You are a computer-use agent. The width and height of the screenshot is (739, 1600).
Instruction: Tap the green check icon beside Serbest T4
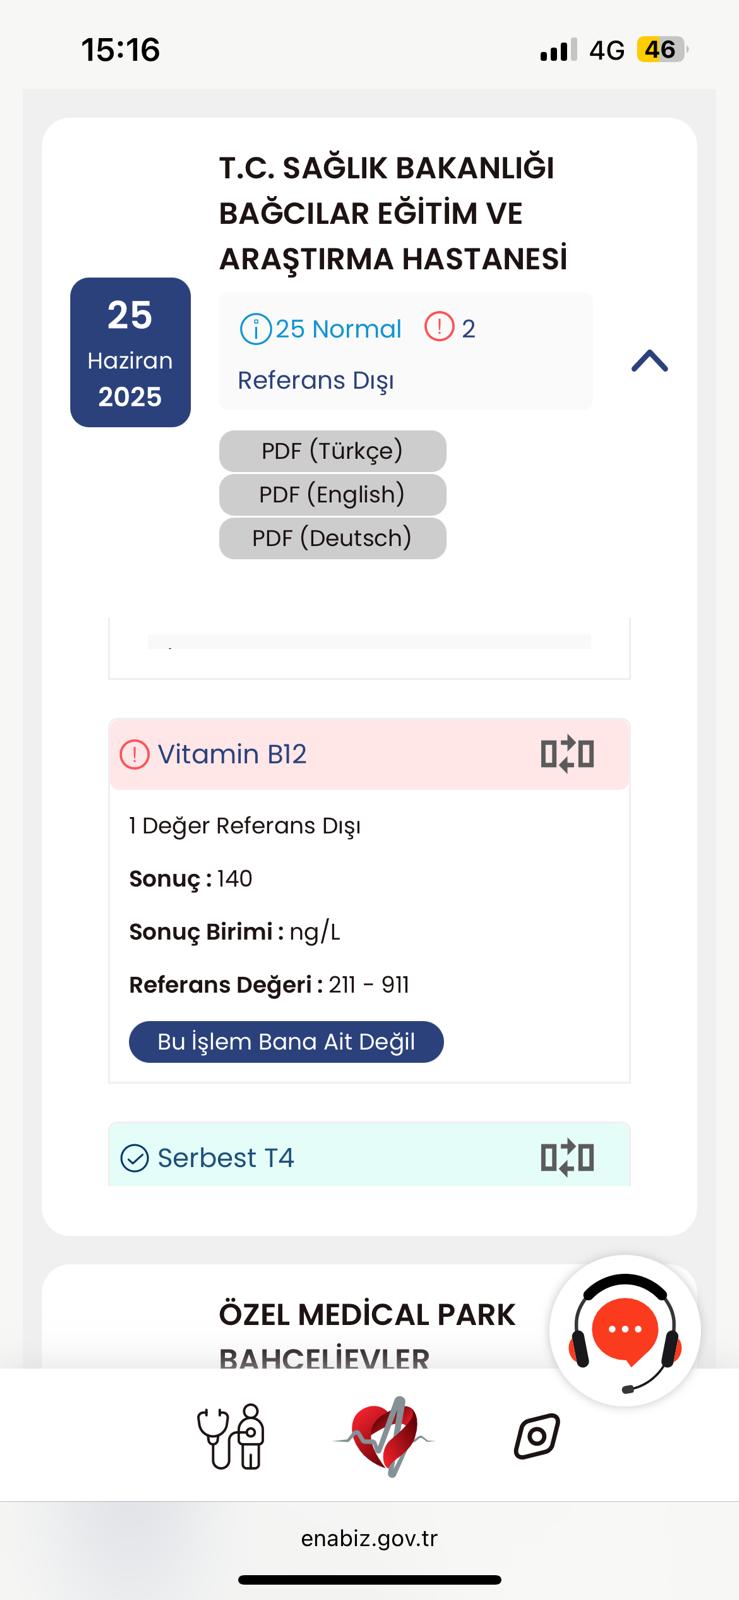coord(134,1158)
